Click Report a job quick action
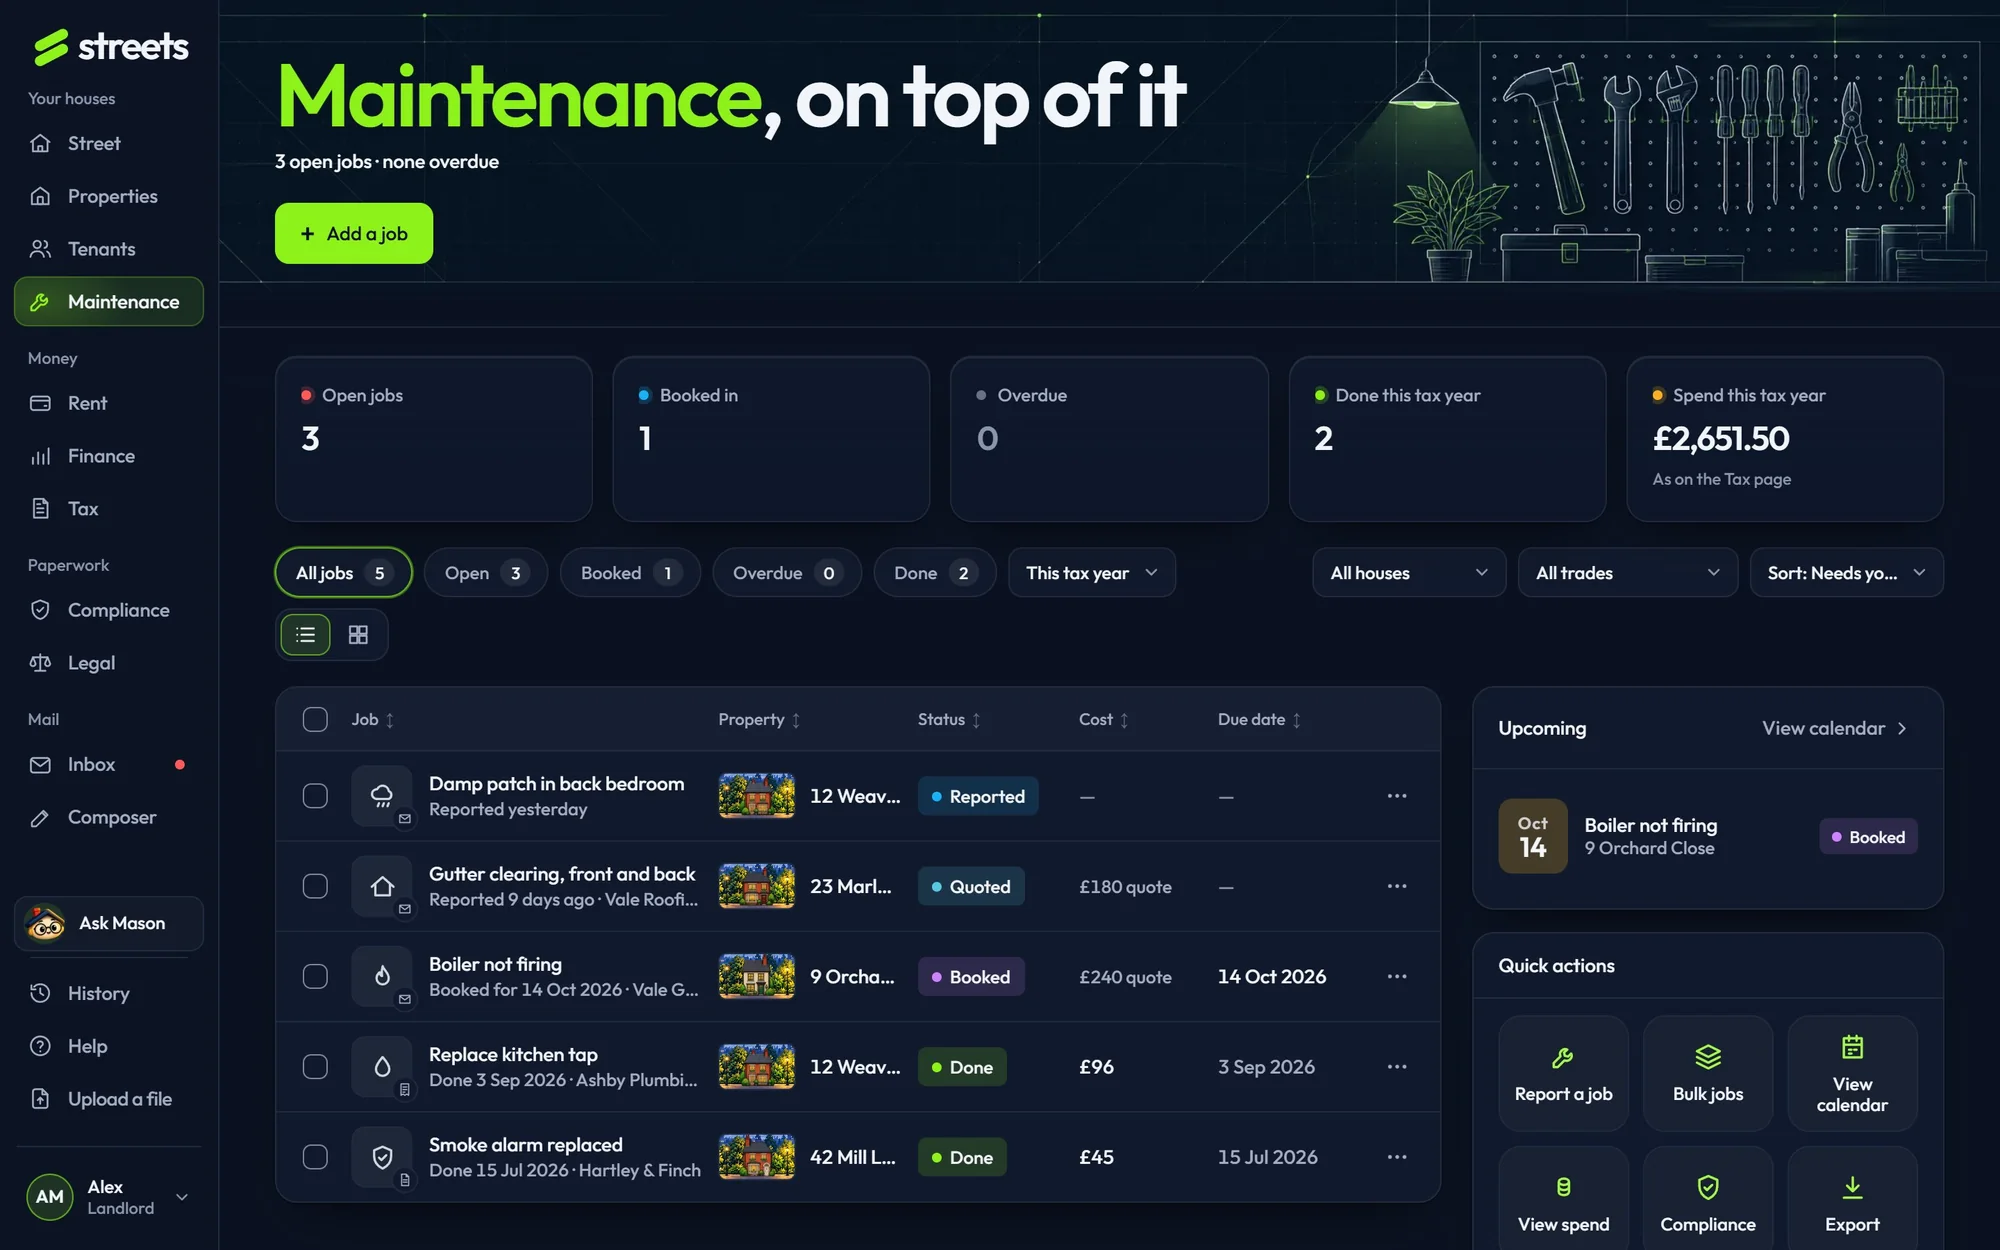Viewport: 2000px width, 1250px height. click(x=1564, y=1074)
